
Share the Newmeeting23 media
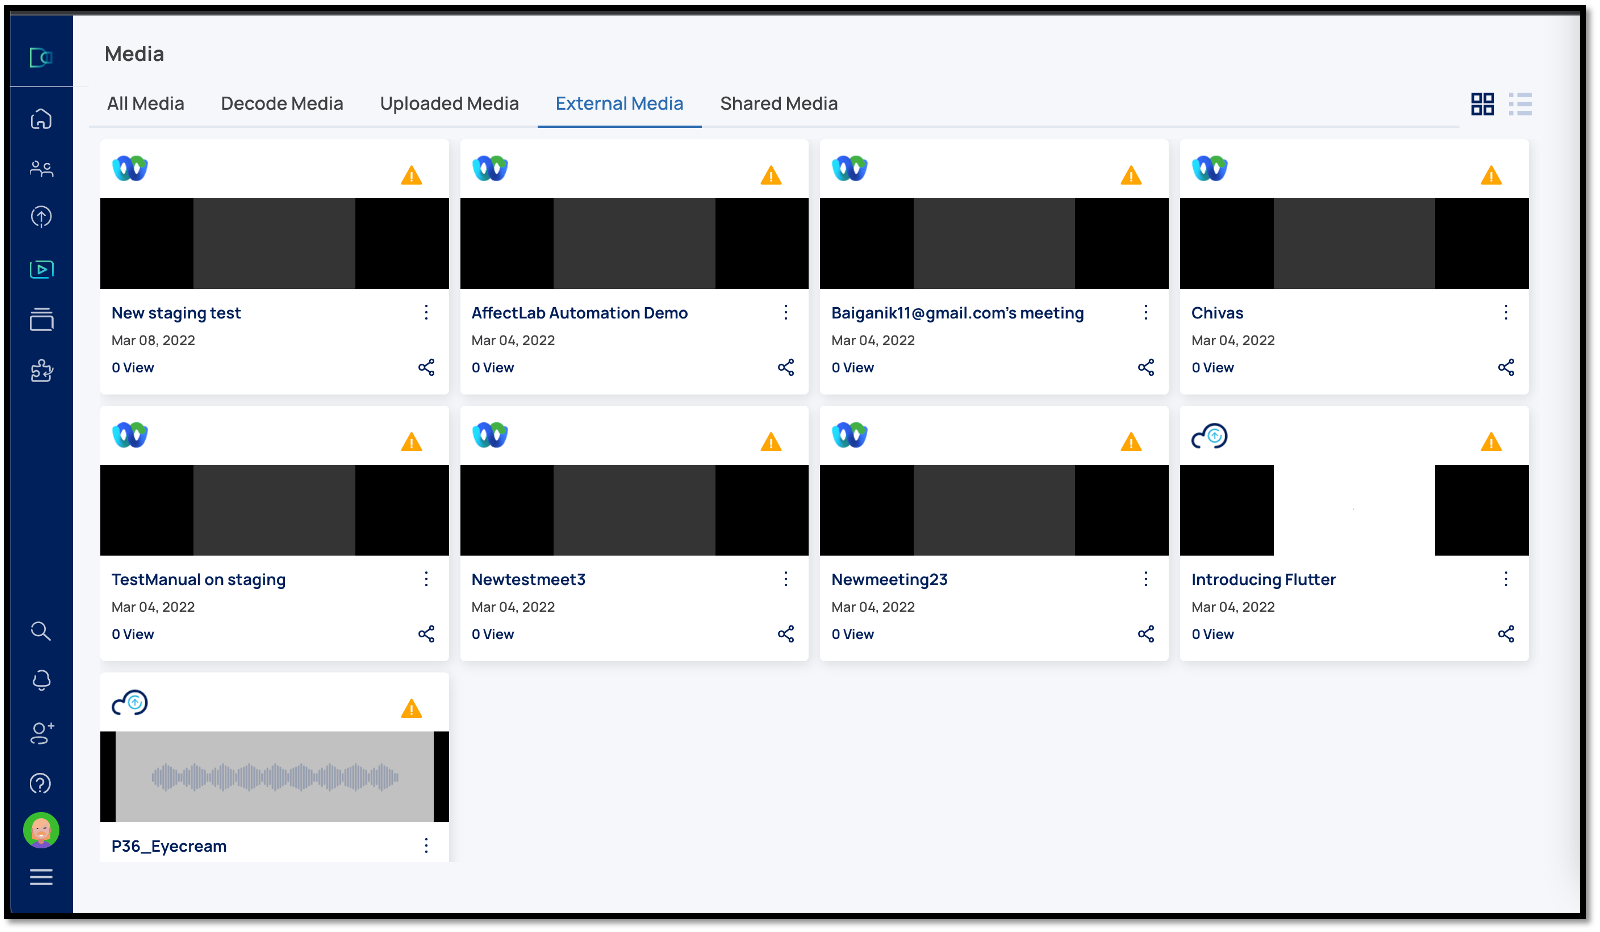(x=1146, y=634)
